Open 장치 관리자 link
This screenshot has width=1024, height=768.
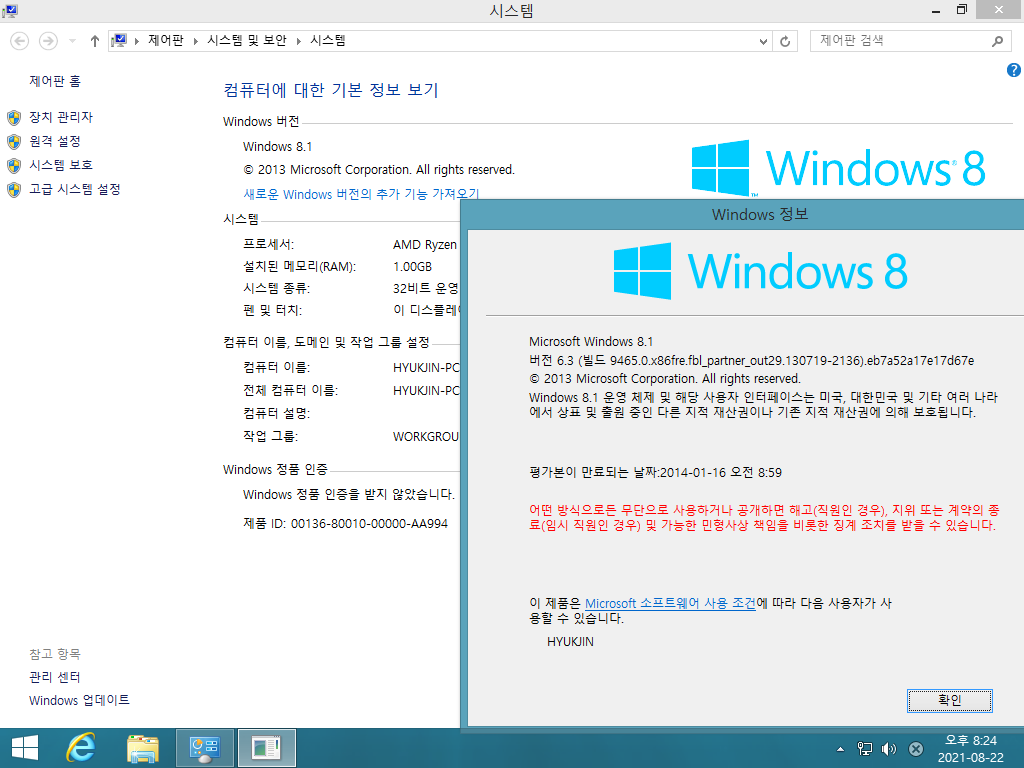[61, 117]
